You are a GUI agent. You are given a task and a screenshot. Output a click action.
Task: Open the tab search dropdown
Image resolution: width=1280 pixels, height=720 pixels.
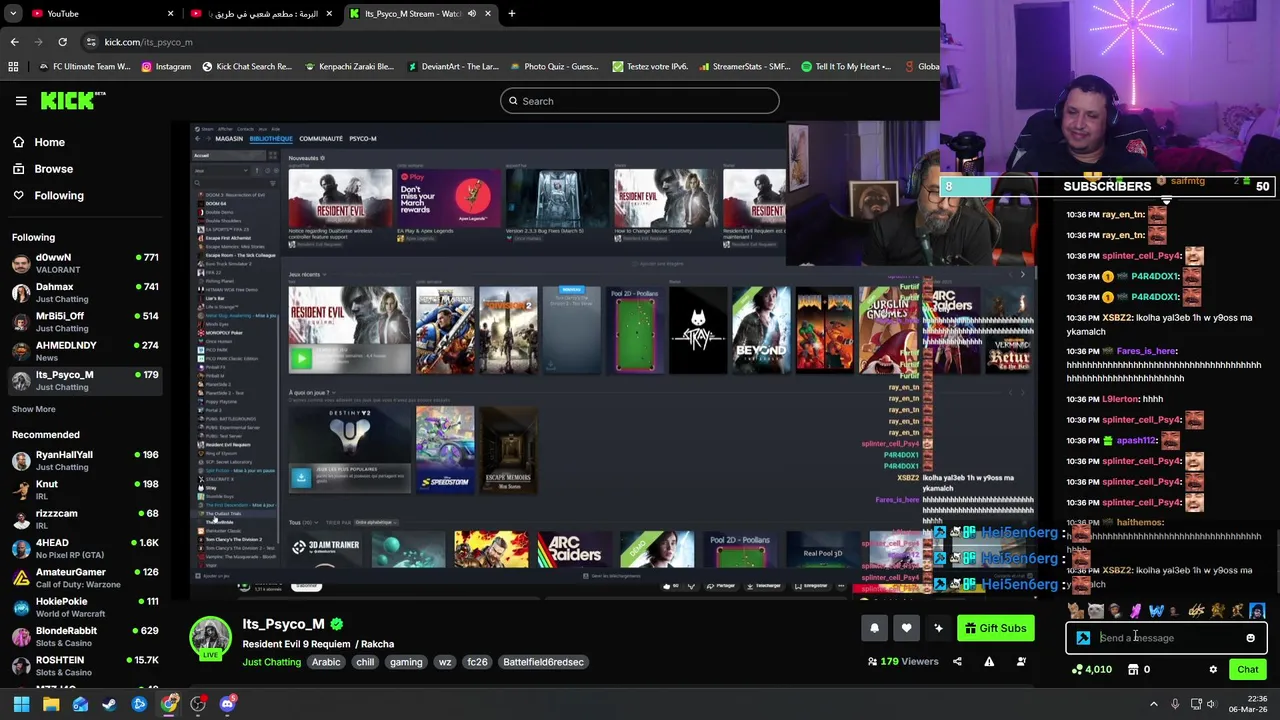pyautogui.click(x=13, y=14)
